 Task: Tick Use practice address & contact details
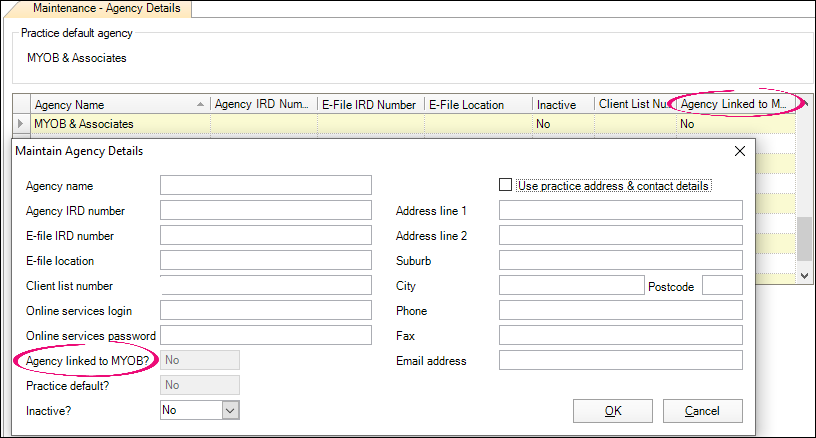(x=507, y=186)
